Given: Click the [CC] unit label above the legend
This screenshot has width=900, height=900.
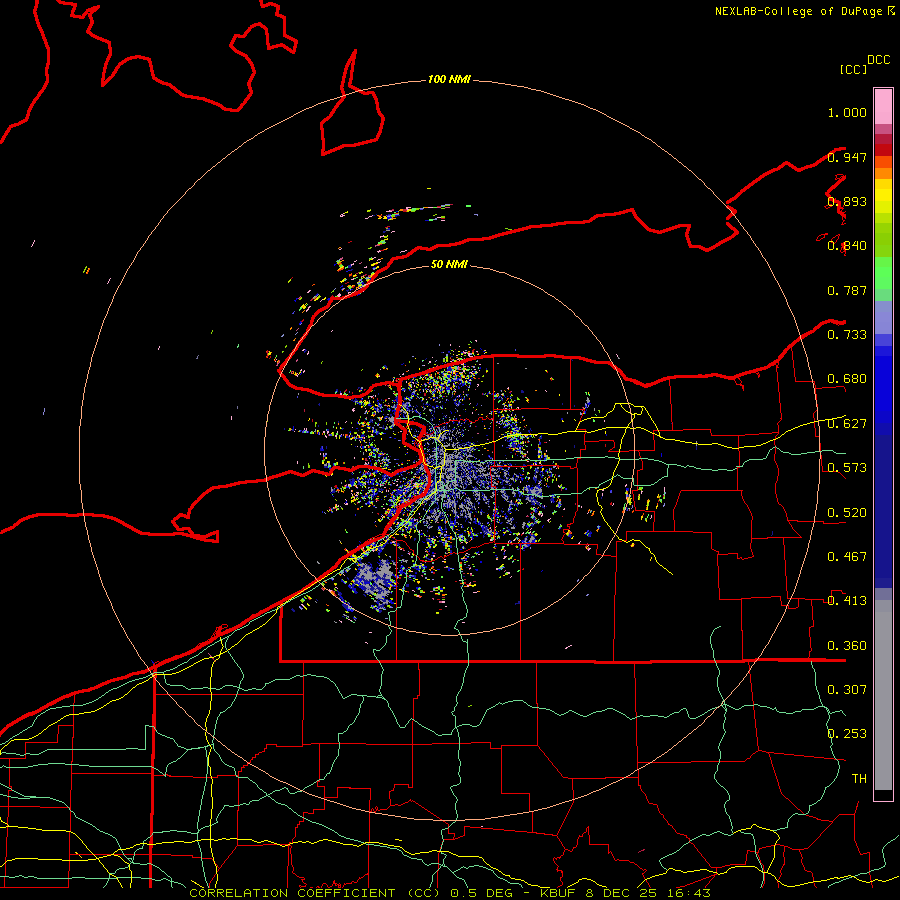Looking at the screenshot, I should [x=854, y=69].
